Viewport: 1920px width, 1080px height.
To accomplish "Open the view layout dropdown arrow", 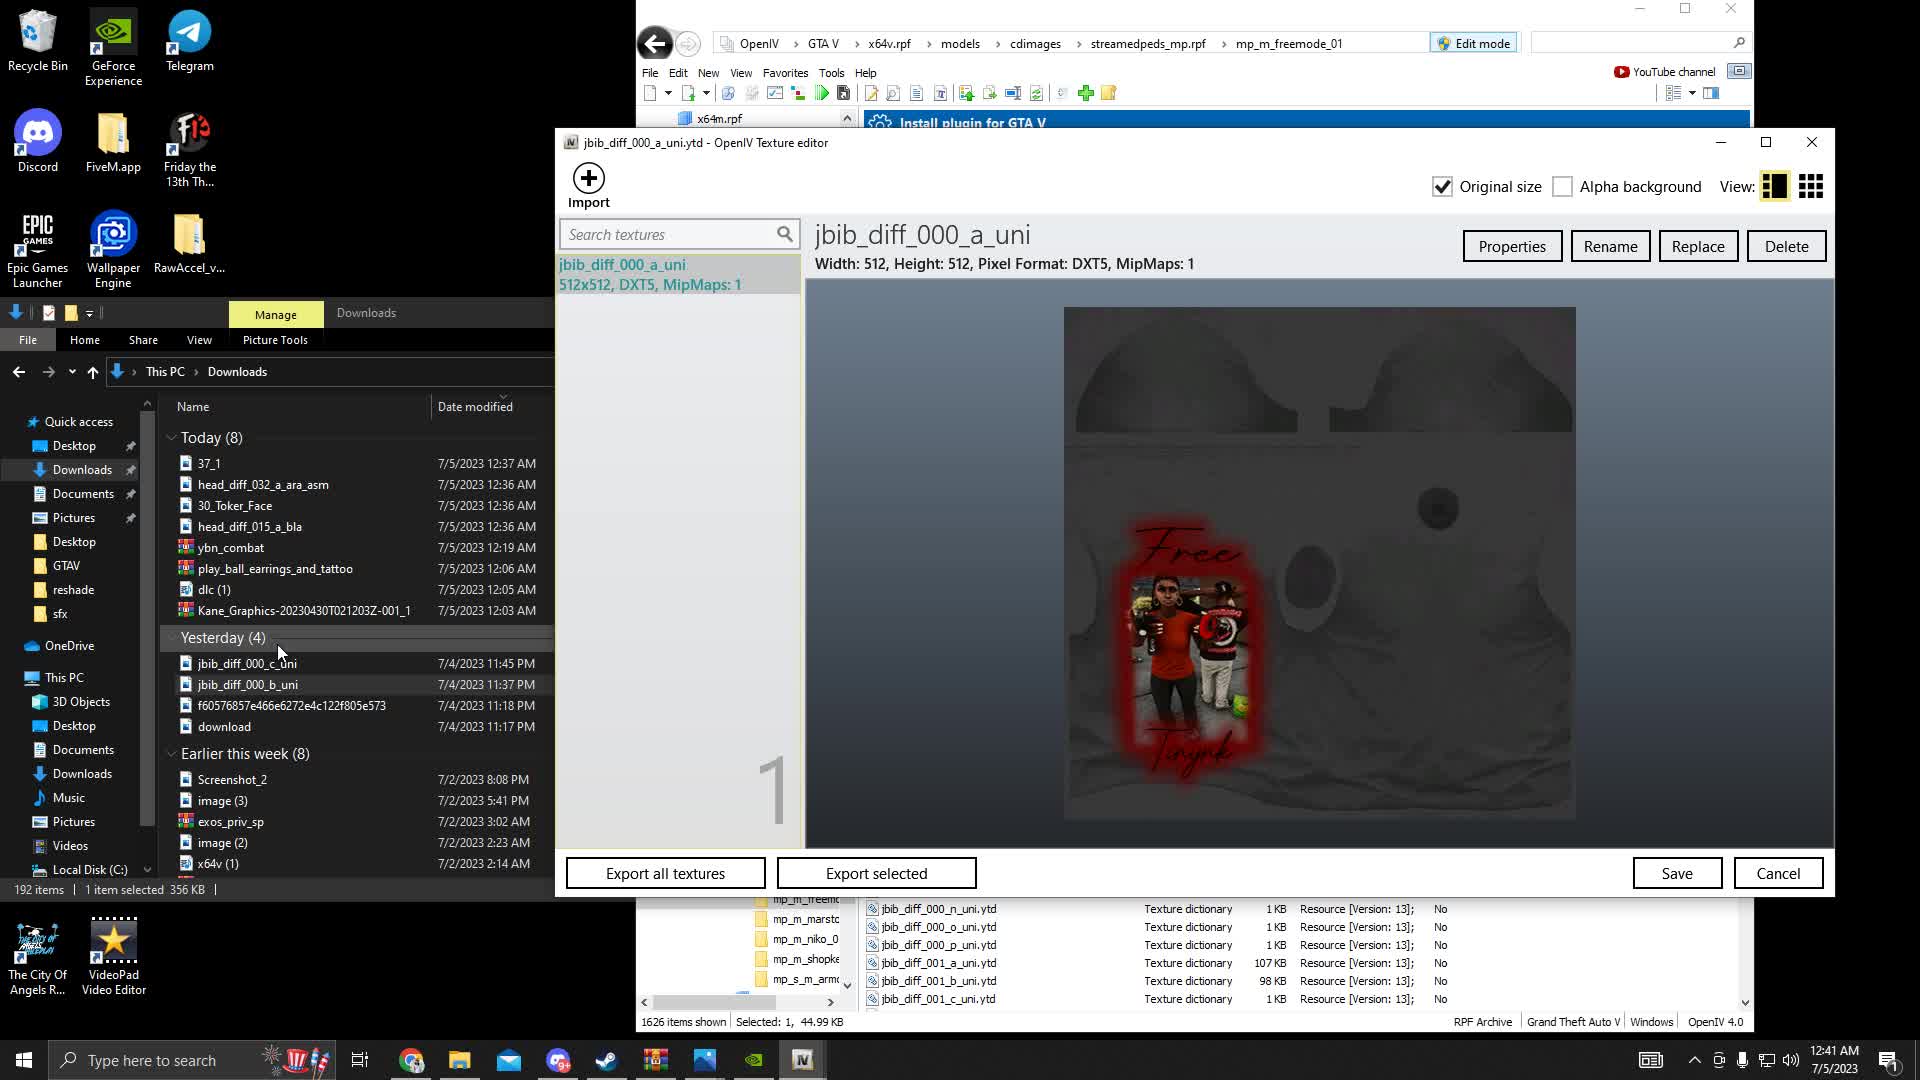I will (x=1692, y=93).
